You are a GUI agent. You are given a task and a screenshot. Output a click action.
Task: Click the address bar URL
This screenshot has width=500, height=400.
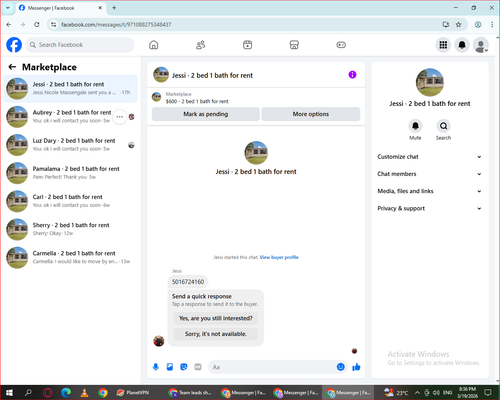pyautogui.click(x=116, y=25)
